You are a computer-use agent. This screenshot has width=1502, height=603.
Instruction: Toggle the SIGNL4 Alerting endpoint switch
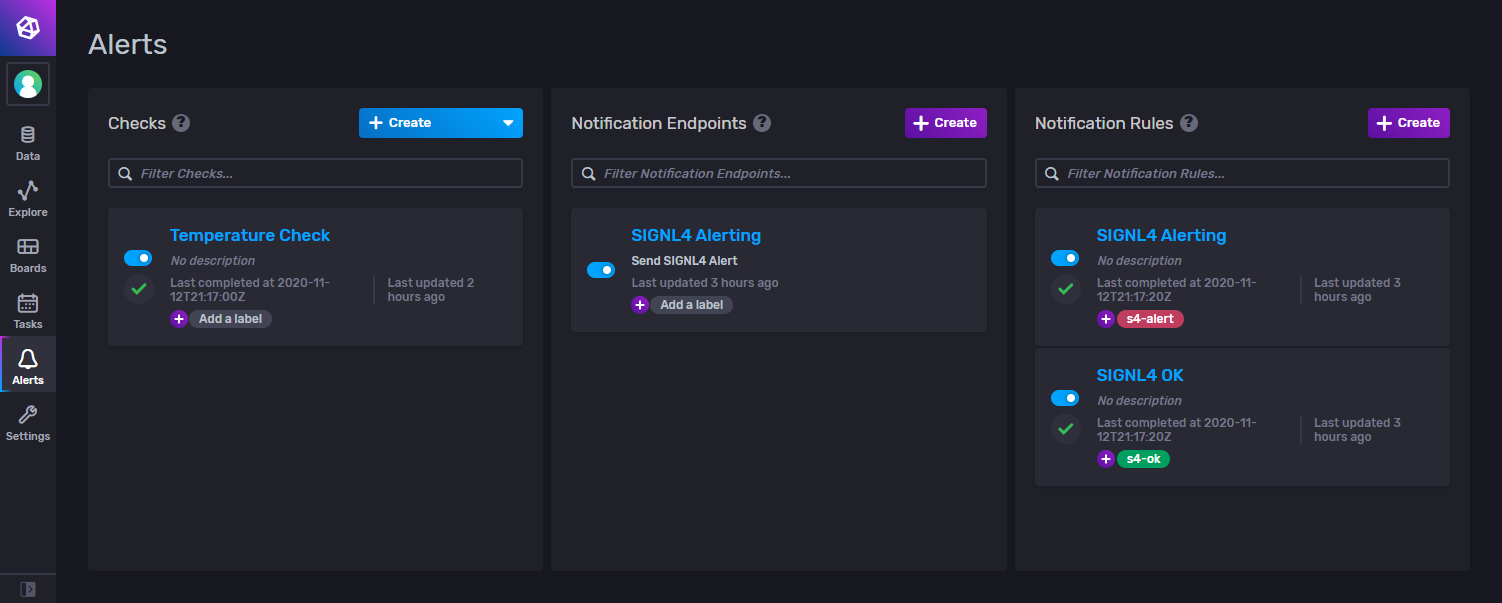point(601,270)
